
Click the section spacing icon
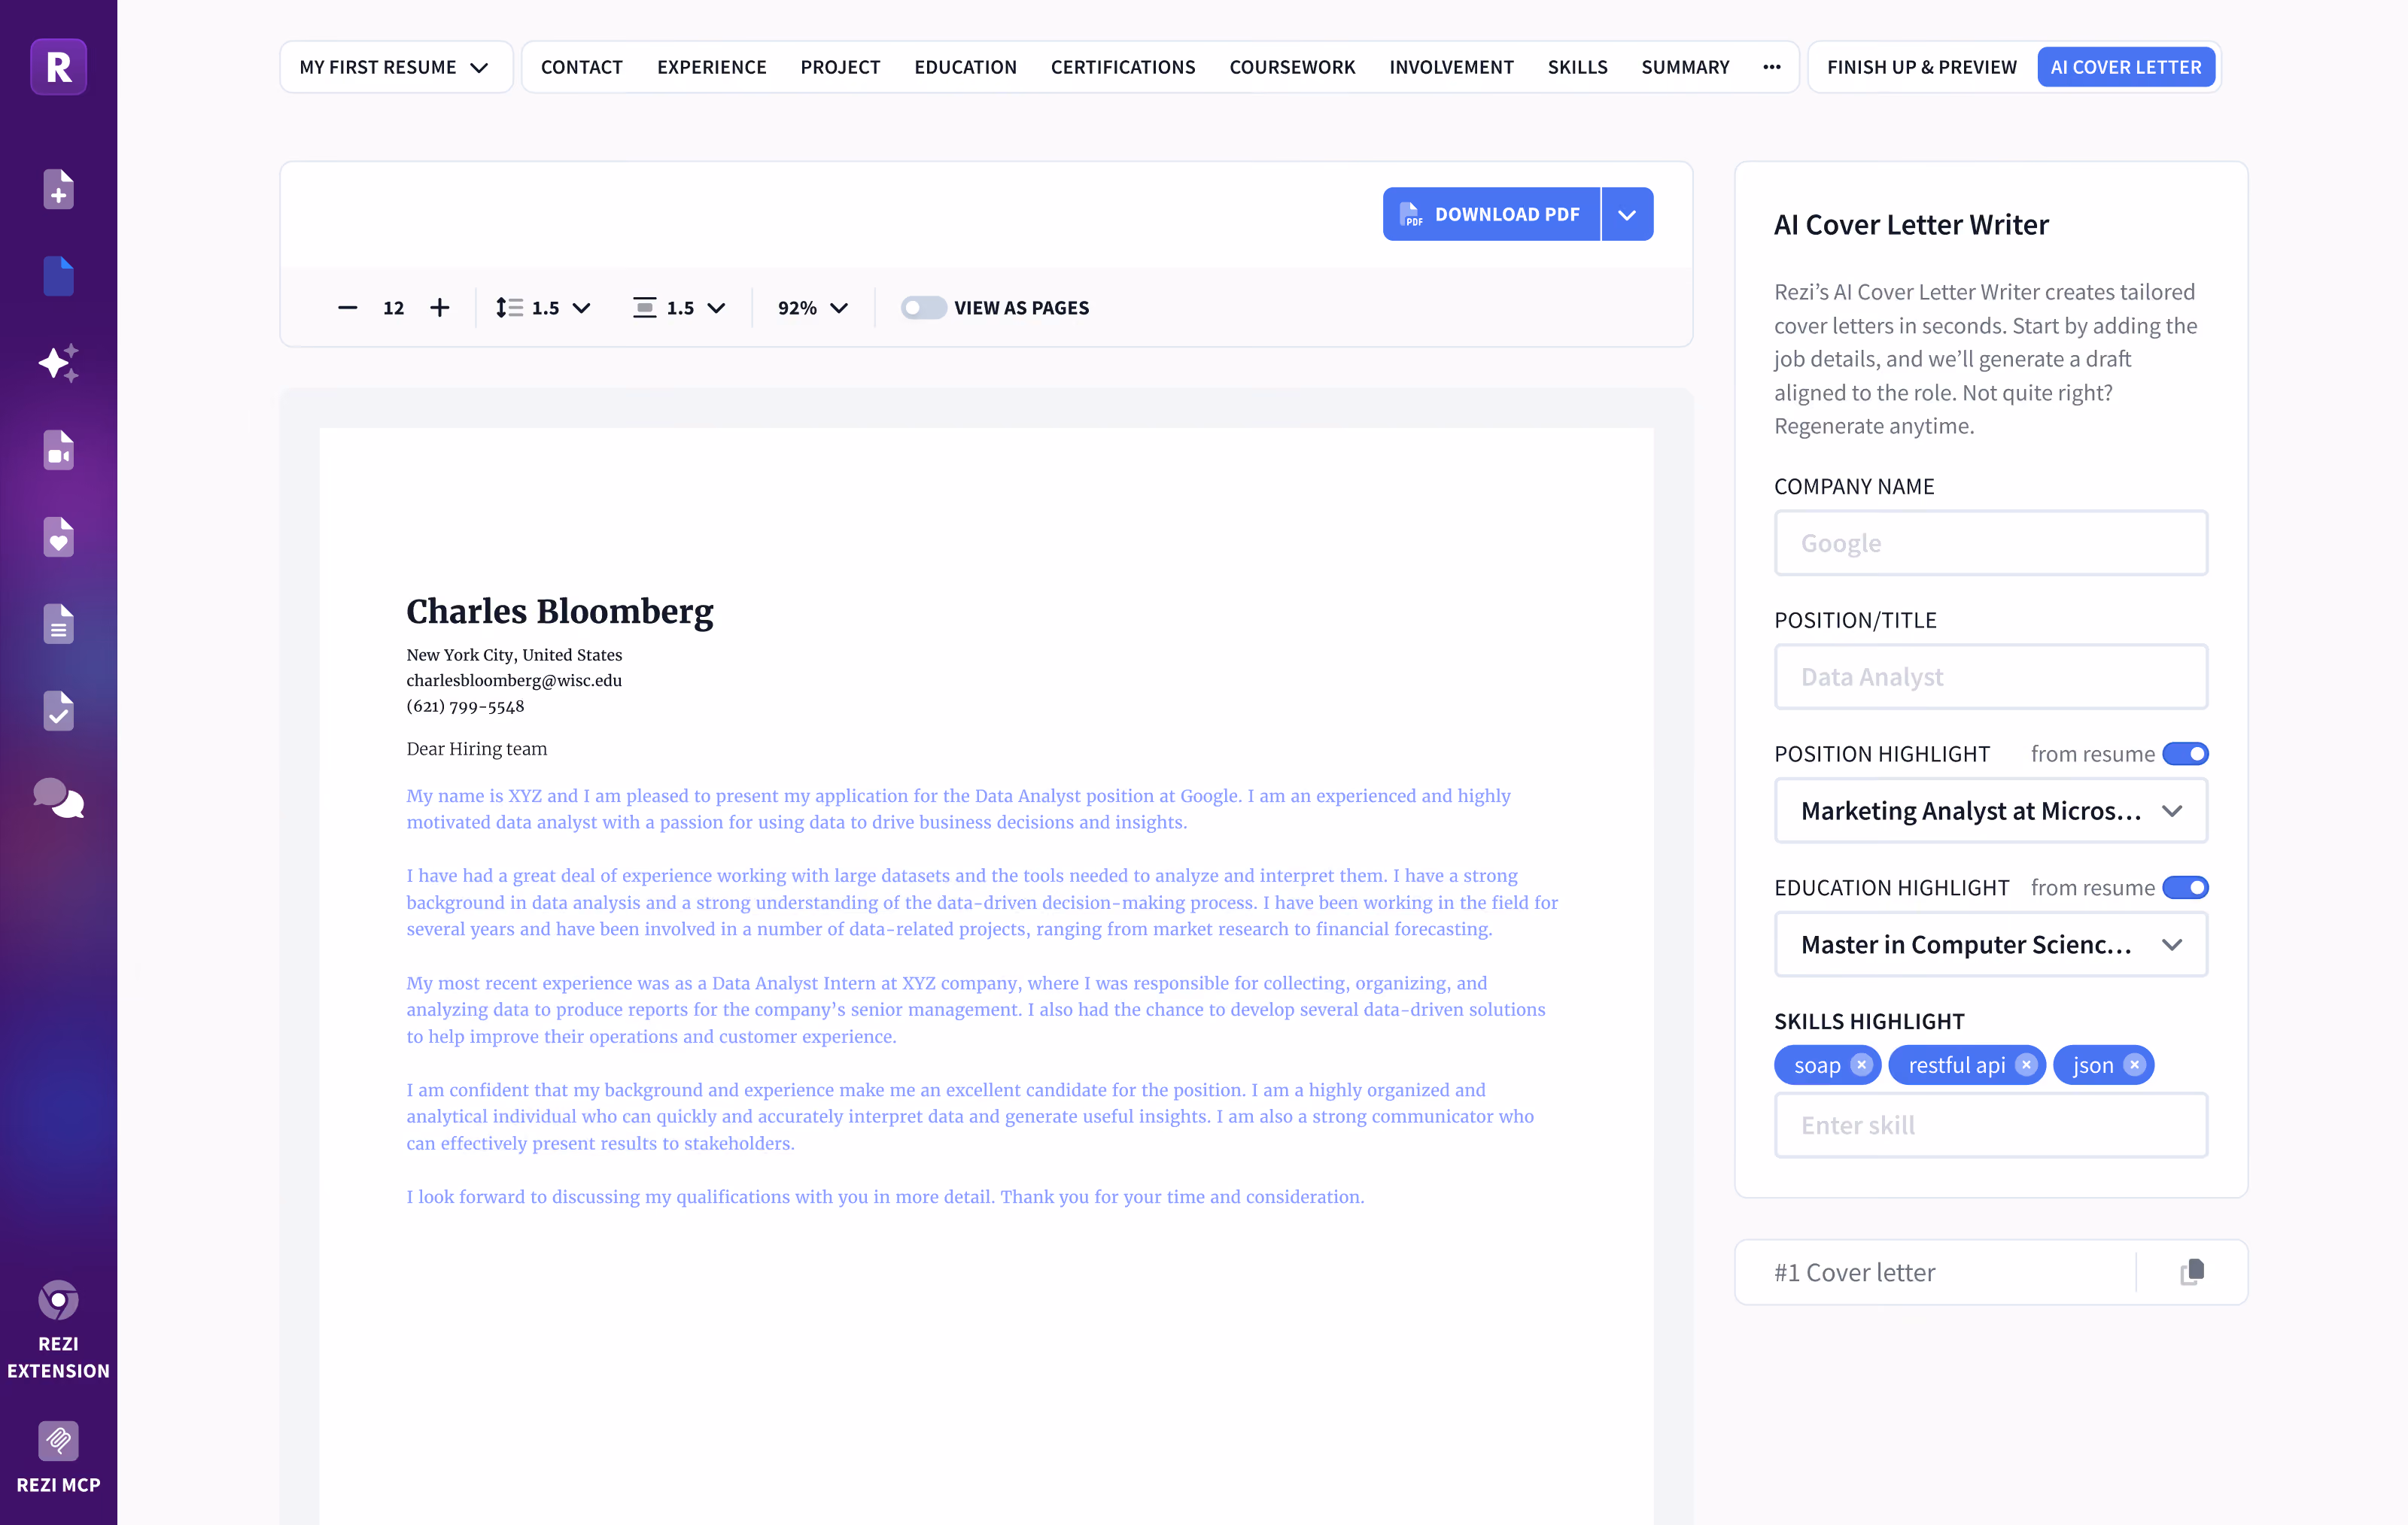point(645,308)
